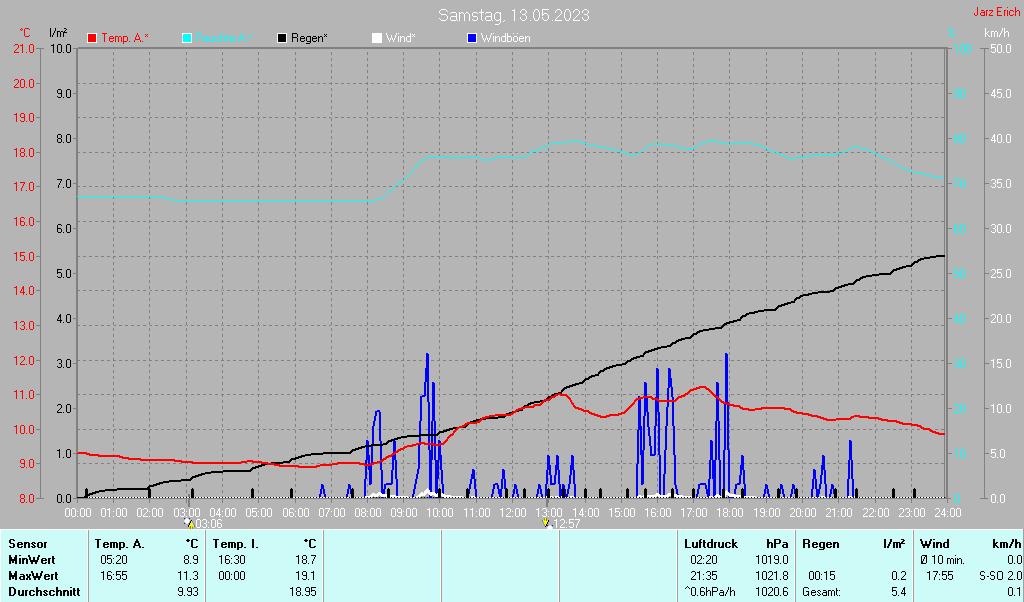The height and width of the screenshot is (602, 1024).
Task: Click the cyan Feuchte A. legend swatch
Action: coord(187,39)
